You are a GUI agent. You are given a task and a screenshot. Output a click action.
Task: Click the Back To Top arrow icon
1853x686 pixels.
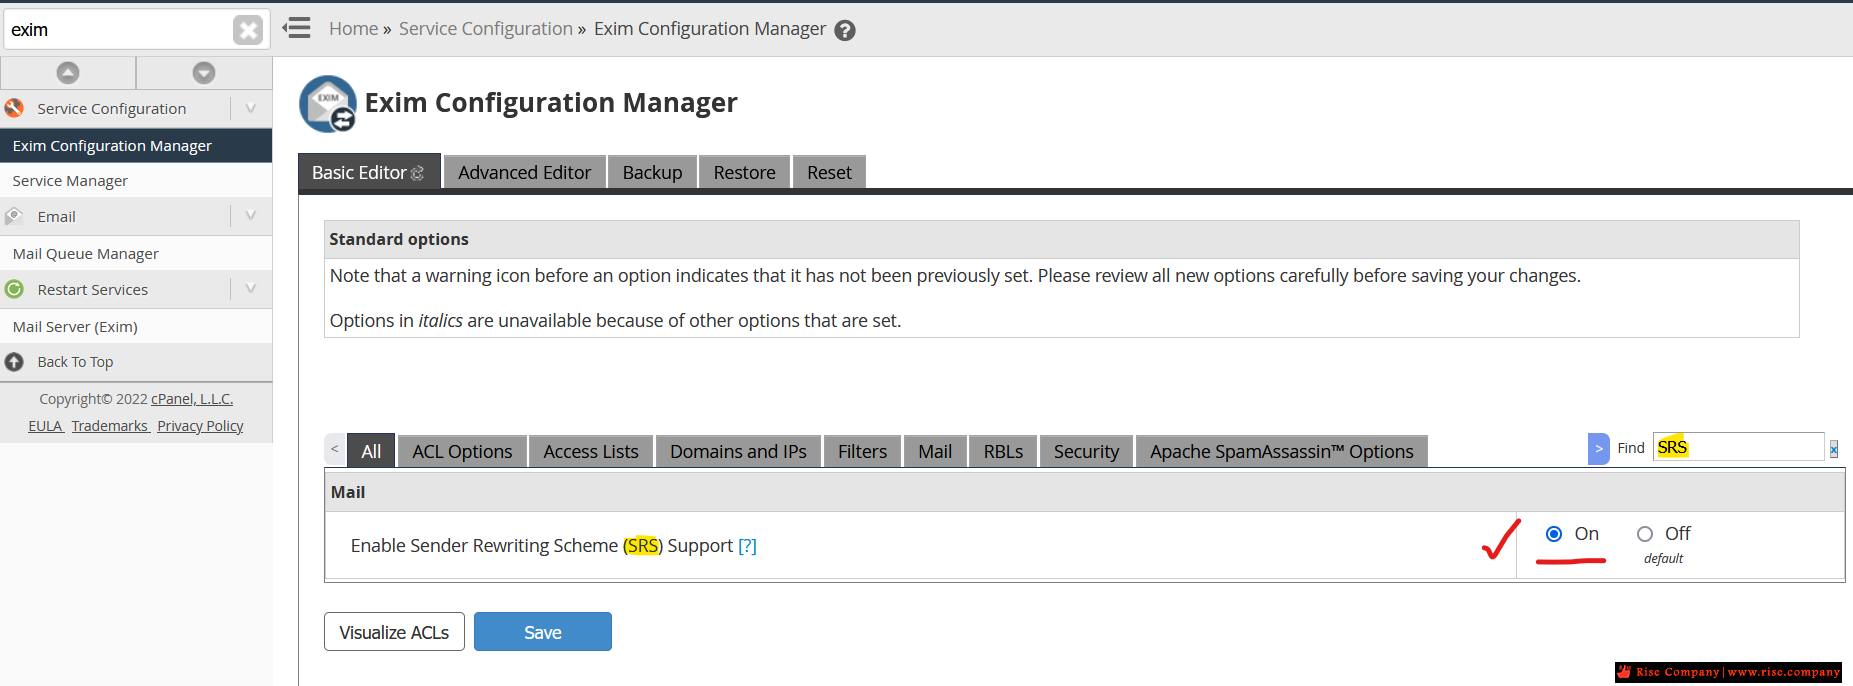15,362
